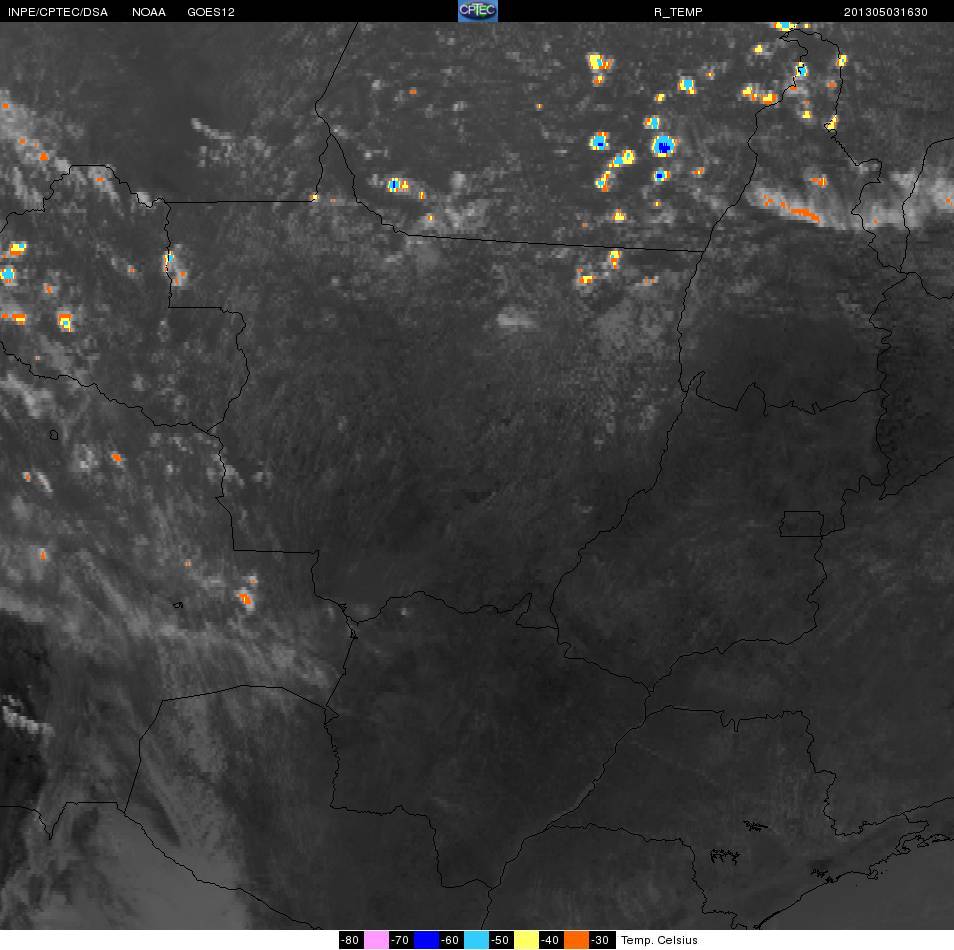Image resolution: width=954 pixels, height=950 pixels.
Task: Click the -30 legend value label
Action: [601, 940]
